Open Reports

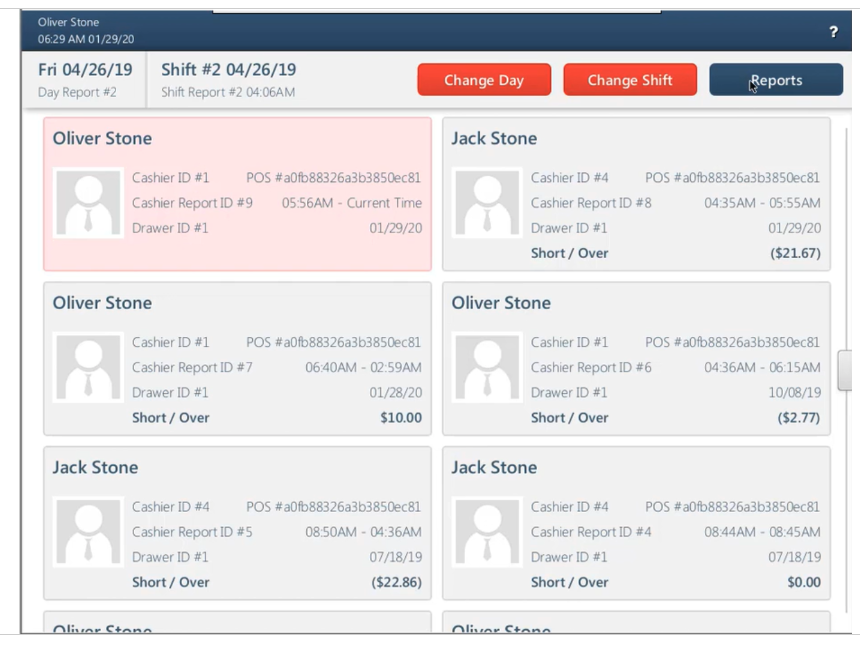point(776,79)
